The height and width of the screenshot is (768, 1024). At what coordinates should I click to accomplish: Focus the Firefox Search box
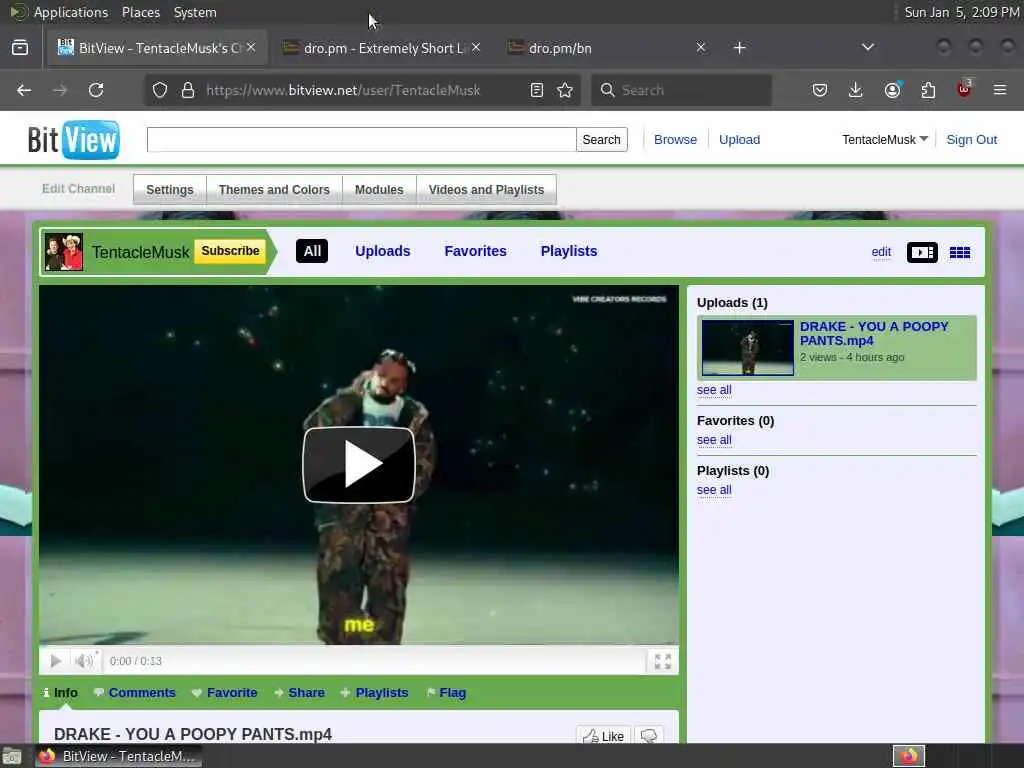[x=681, y=90]
